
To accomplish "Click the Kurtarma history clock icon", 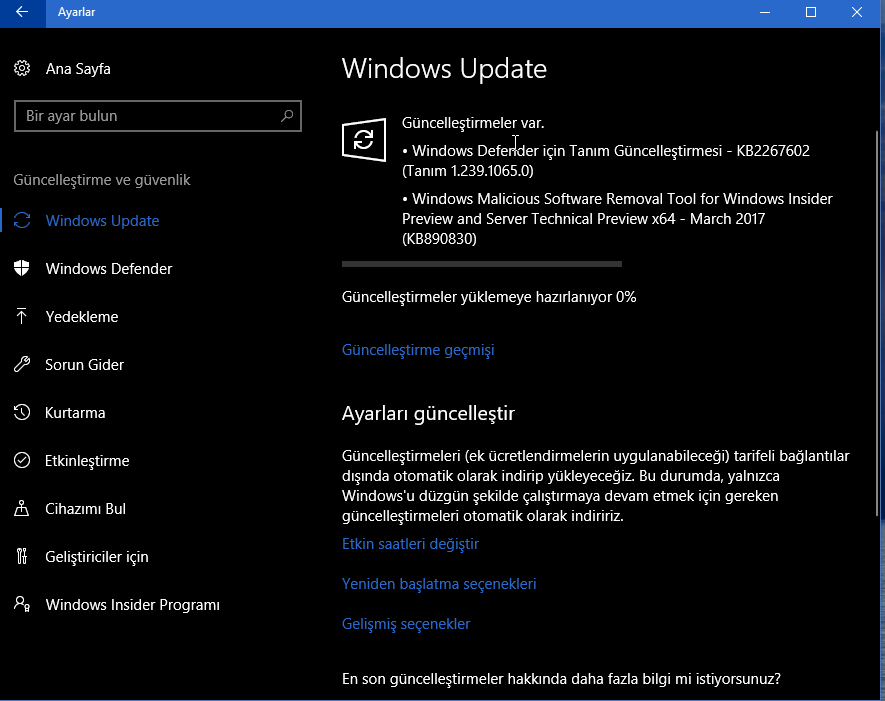I will pyautogui.click(x=21, y=412).
